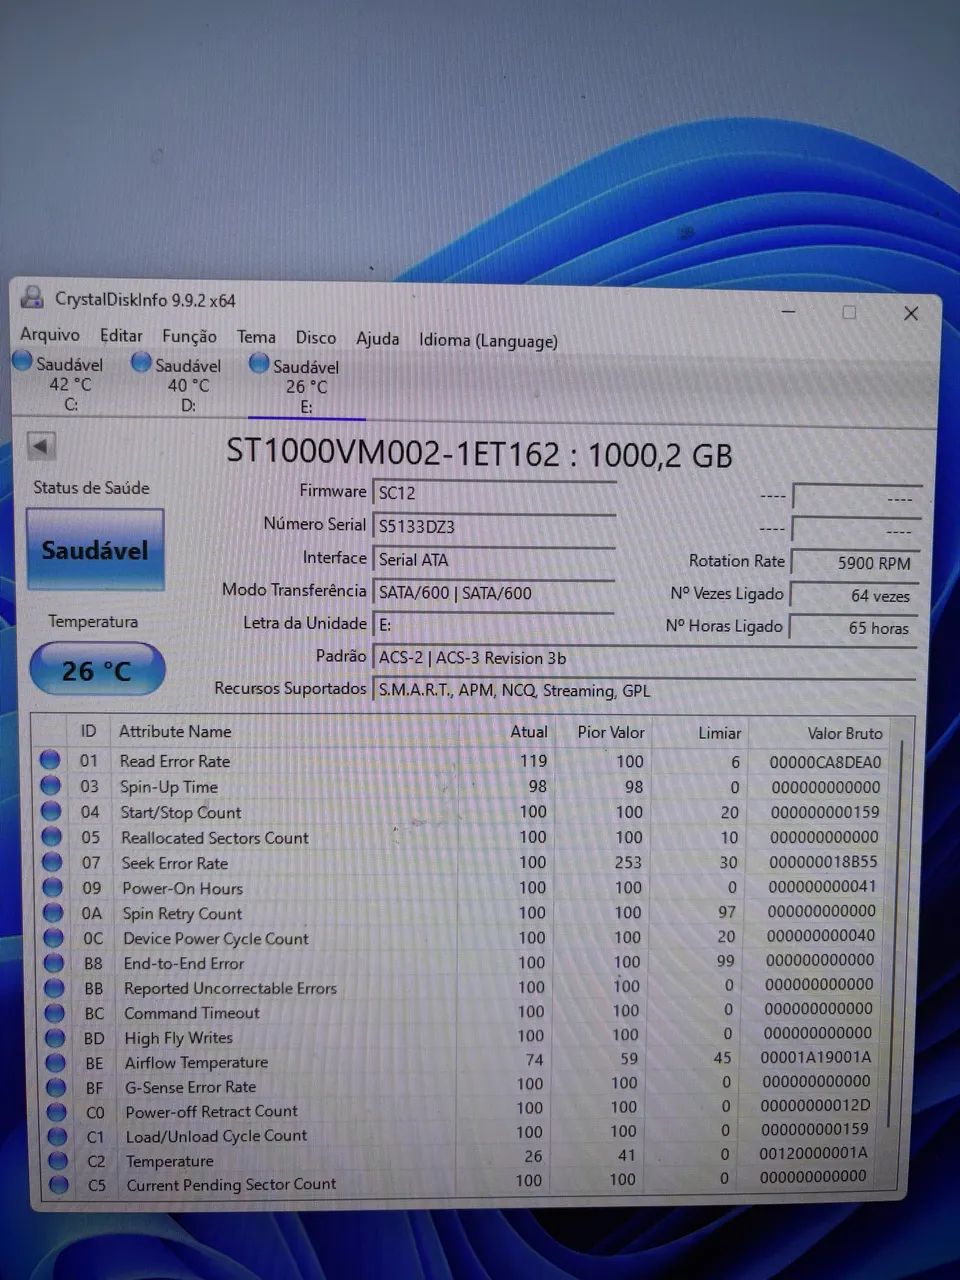Click status circle of Airflow Temperature
Viewport: 960px width, 1280px height.
pyautogui.click(x=56, y=1062)
